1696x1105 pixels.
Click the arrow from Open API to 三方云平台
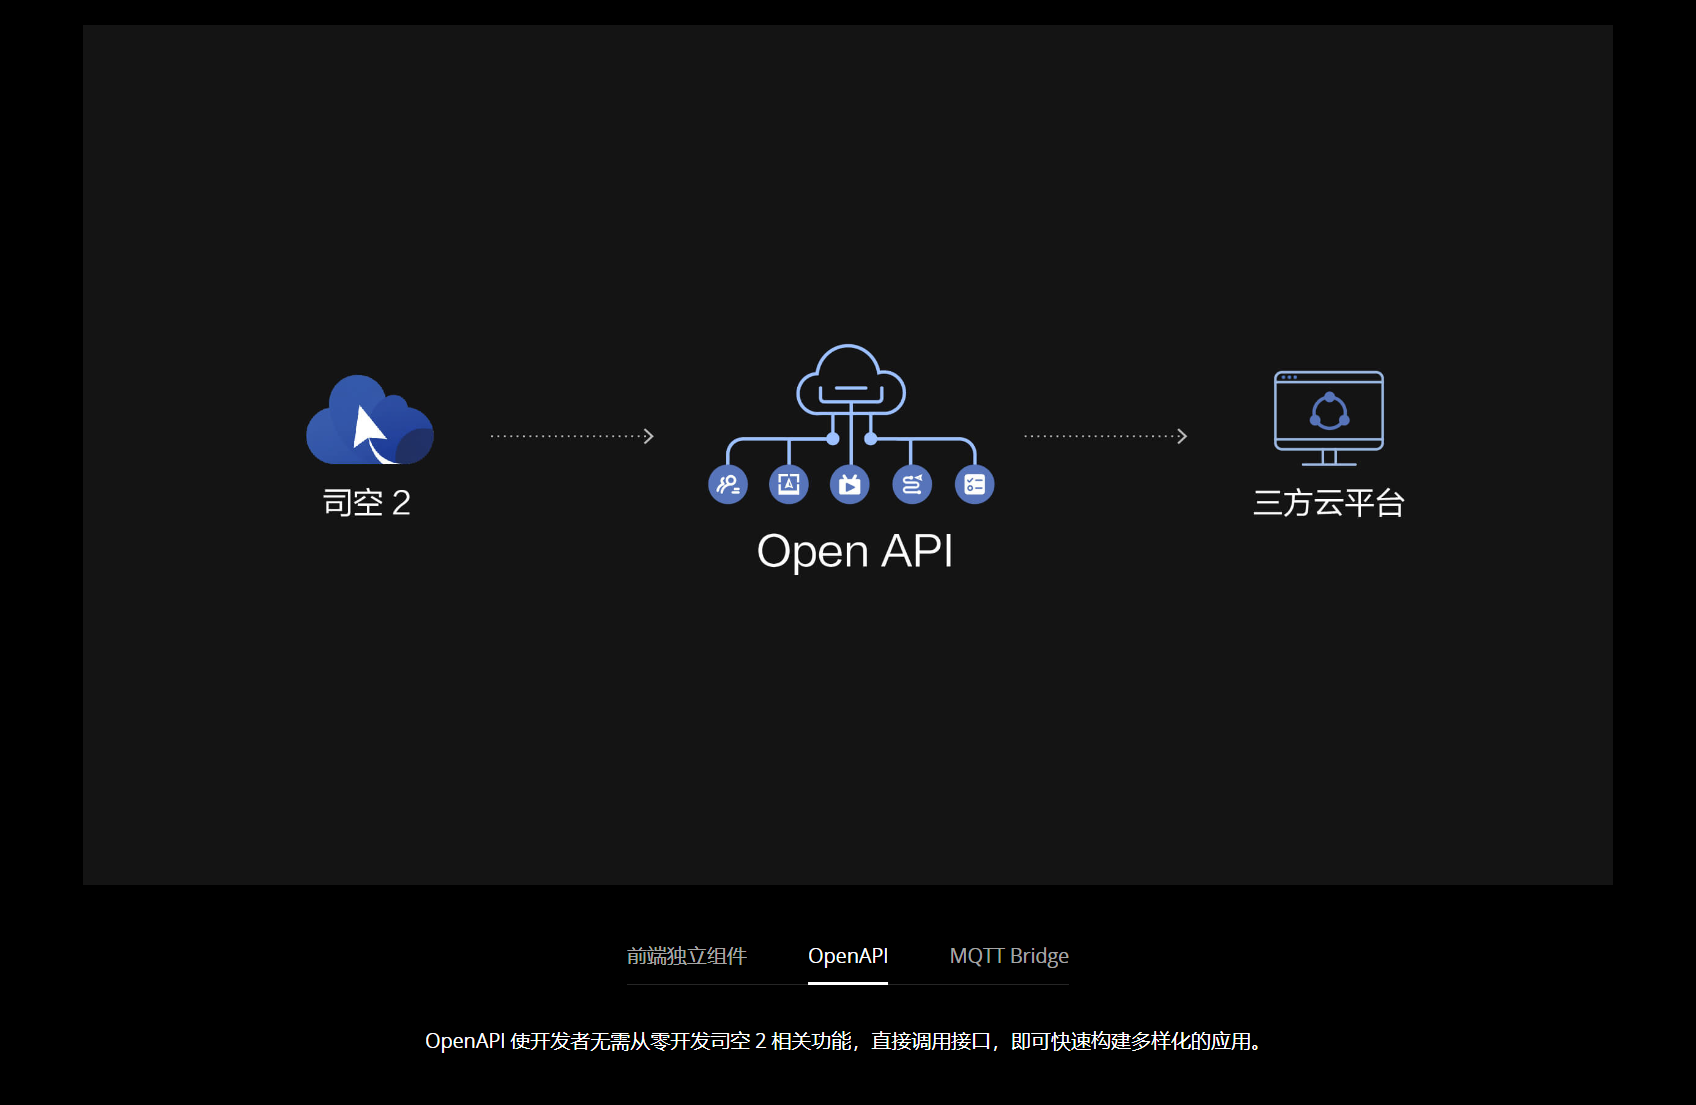coord(1106,436)
